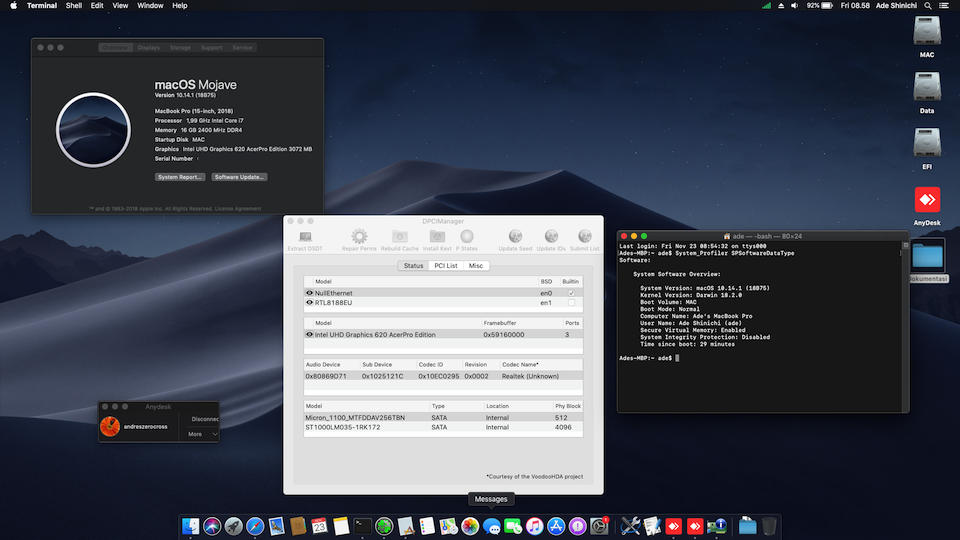
Task: Click Extract DSDT in DPCIManager toolbar
Action: tap(305, 240)
